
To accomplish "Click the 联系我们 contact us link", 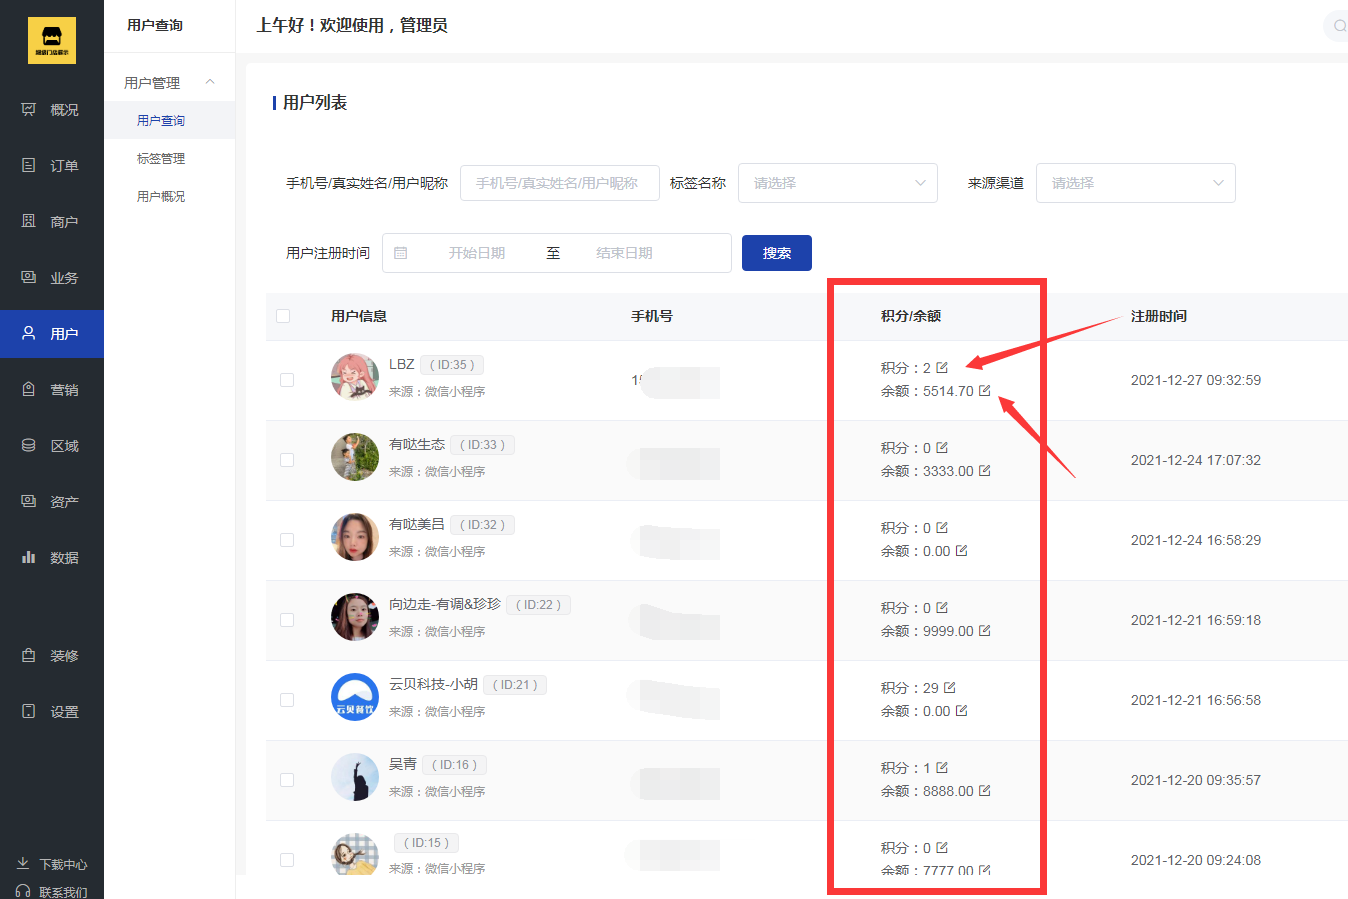I will click(52, 891).
